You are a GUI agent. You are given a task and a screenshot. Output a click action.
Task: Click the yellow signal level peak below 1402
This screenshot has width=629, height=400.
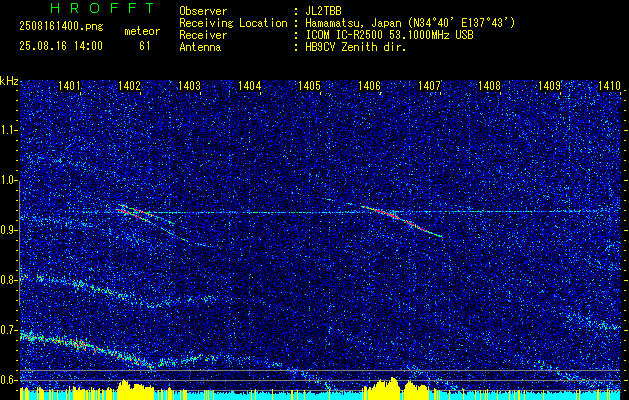[136, 389]
